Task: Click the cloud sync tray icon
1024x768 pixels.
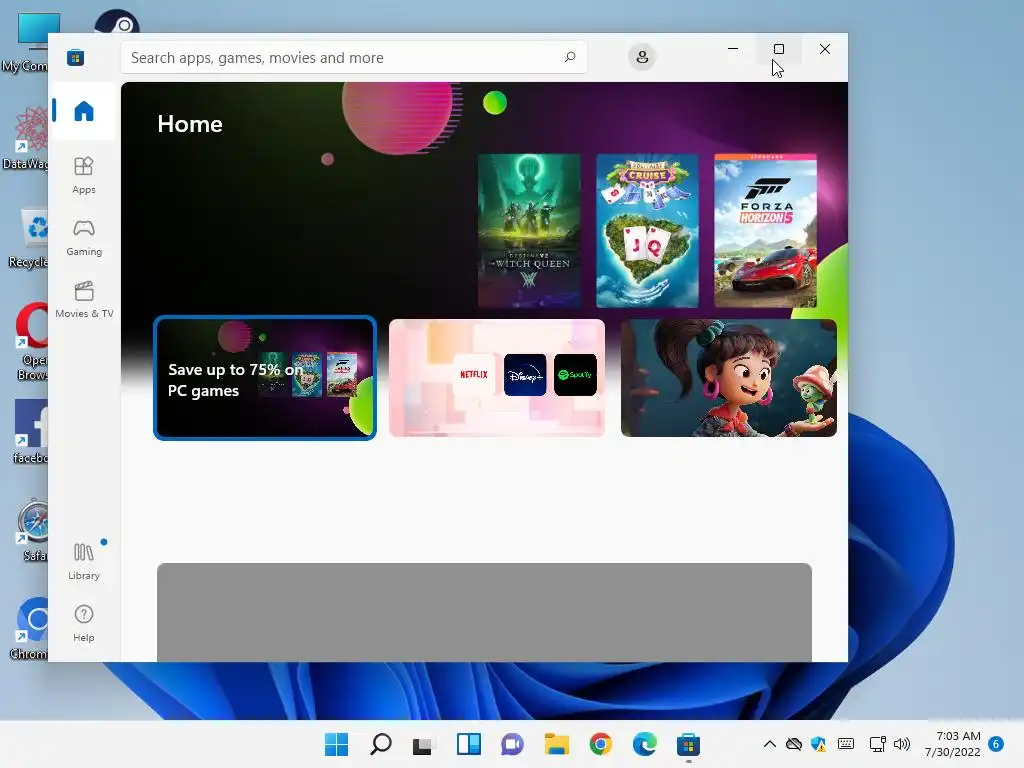Action: click(793, 744)
